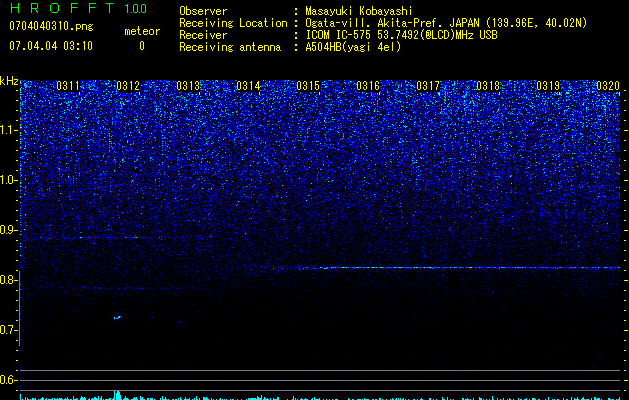
Task: Click the 1.1 kHz axis tick label
Action: [x=8, y=130]
